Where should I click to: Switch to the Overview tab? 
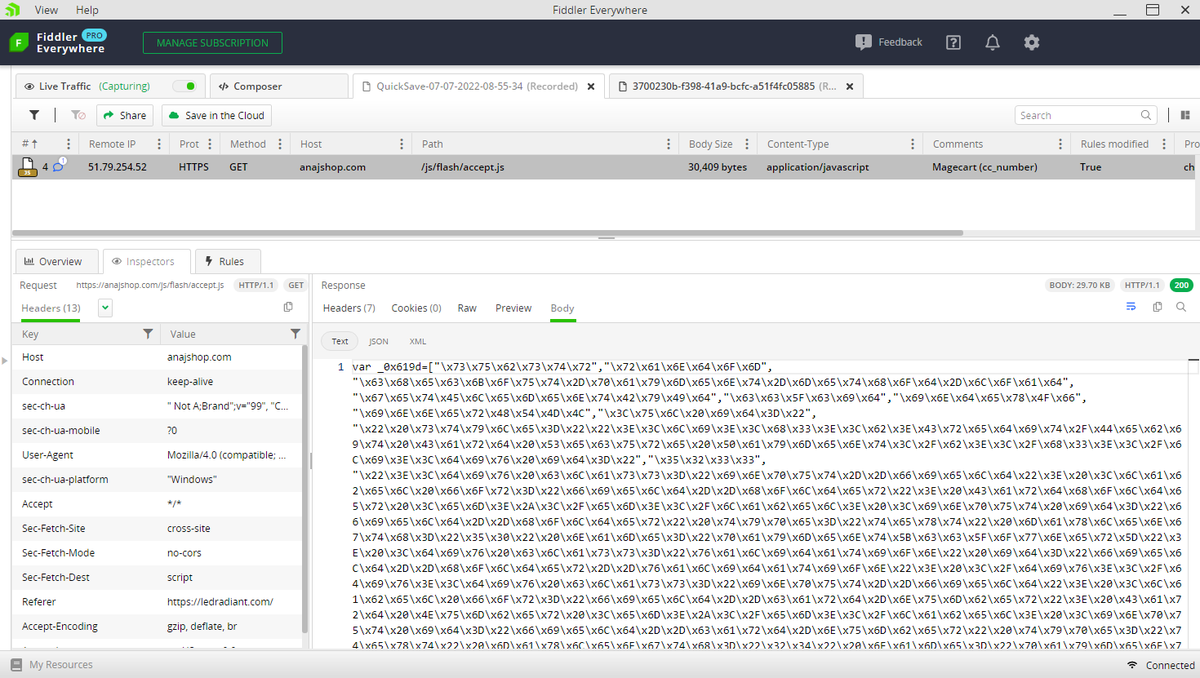pos(57,261)
